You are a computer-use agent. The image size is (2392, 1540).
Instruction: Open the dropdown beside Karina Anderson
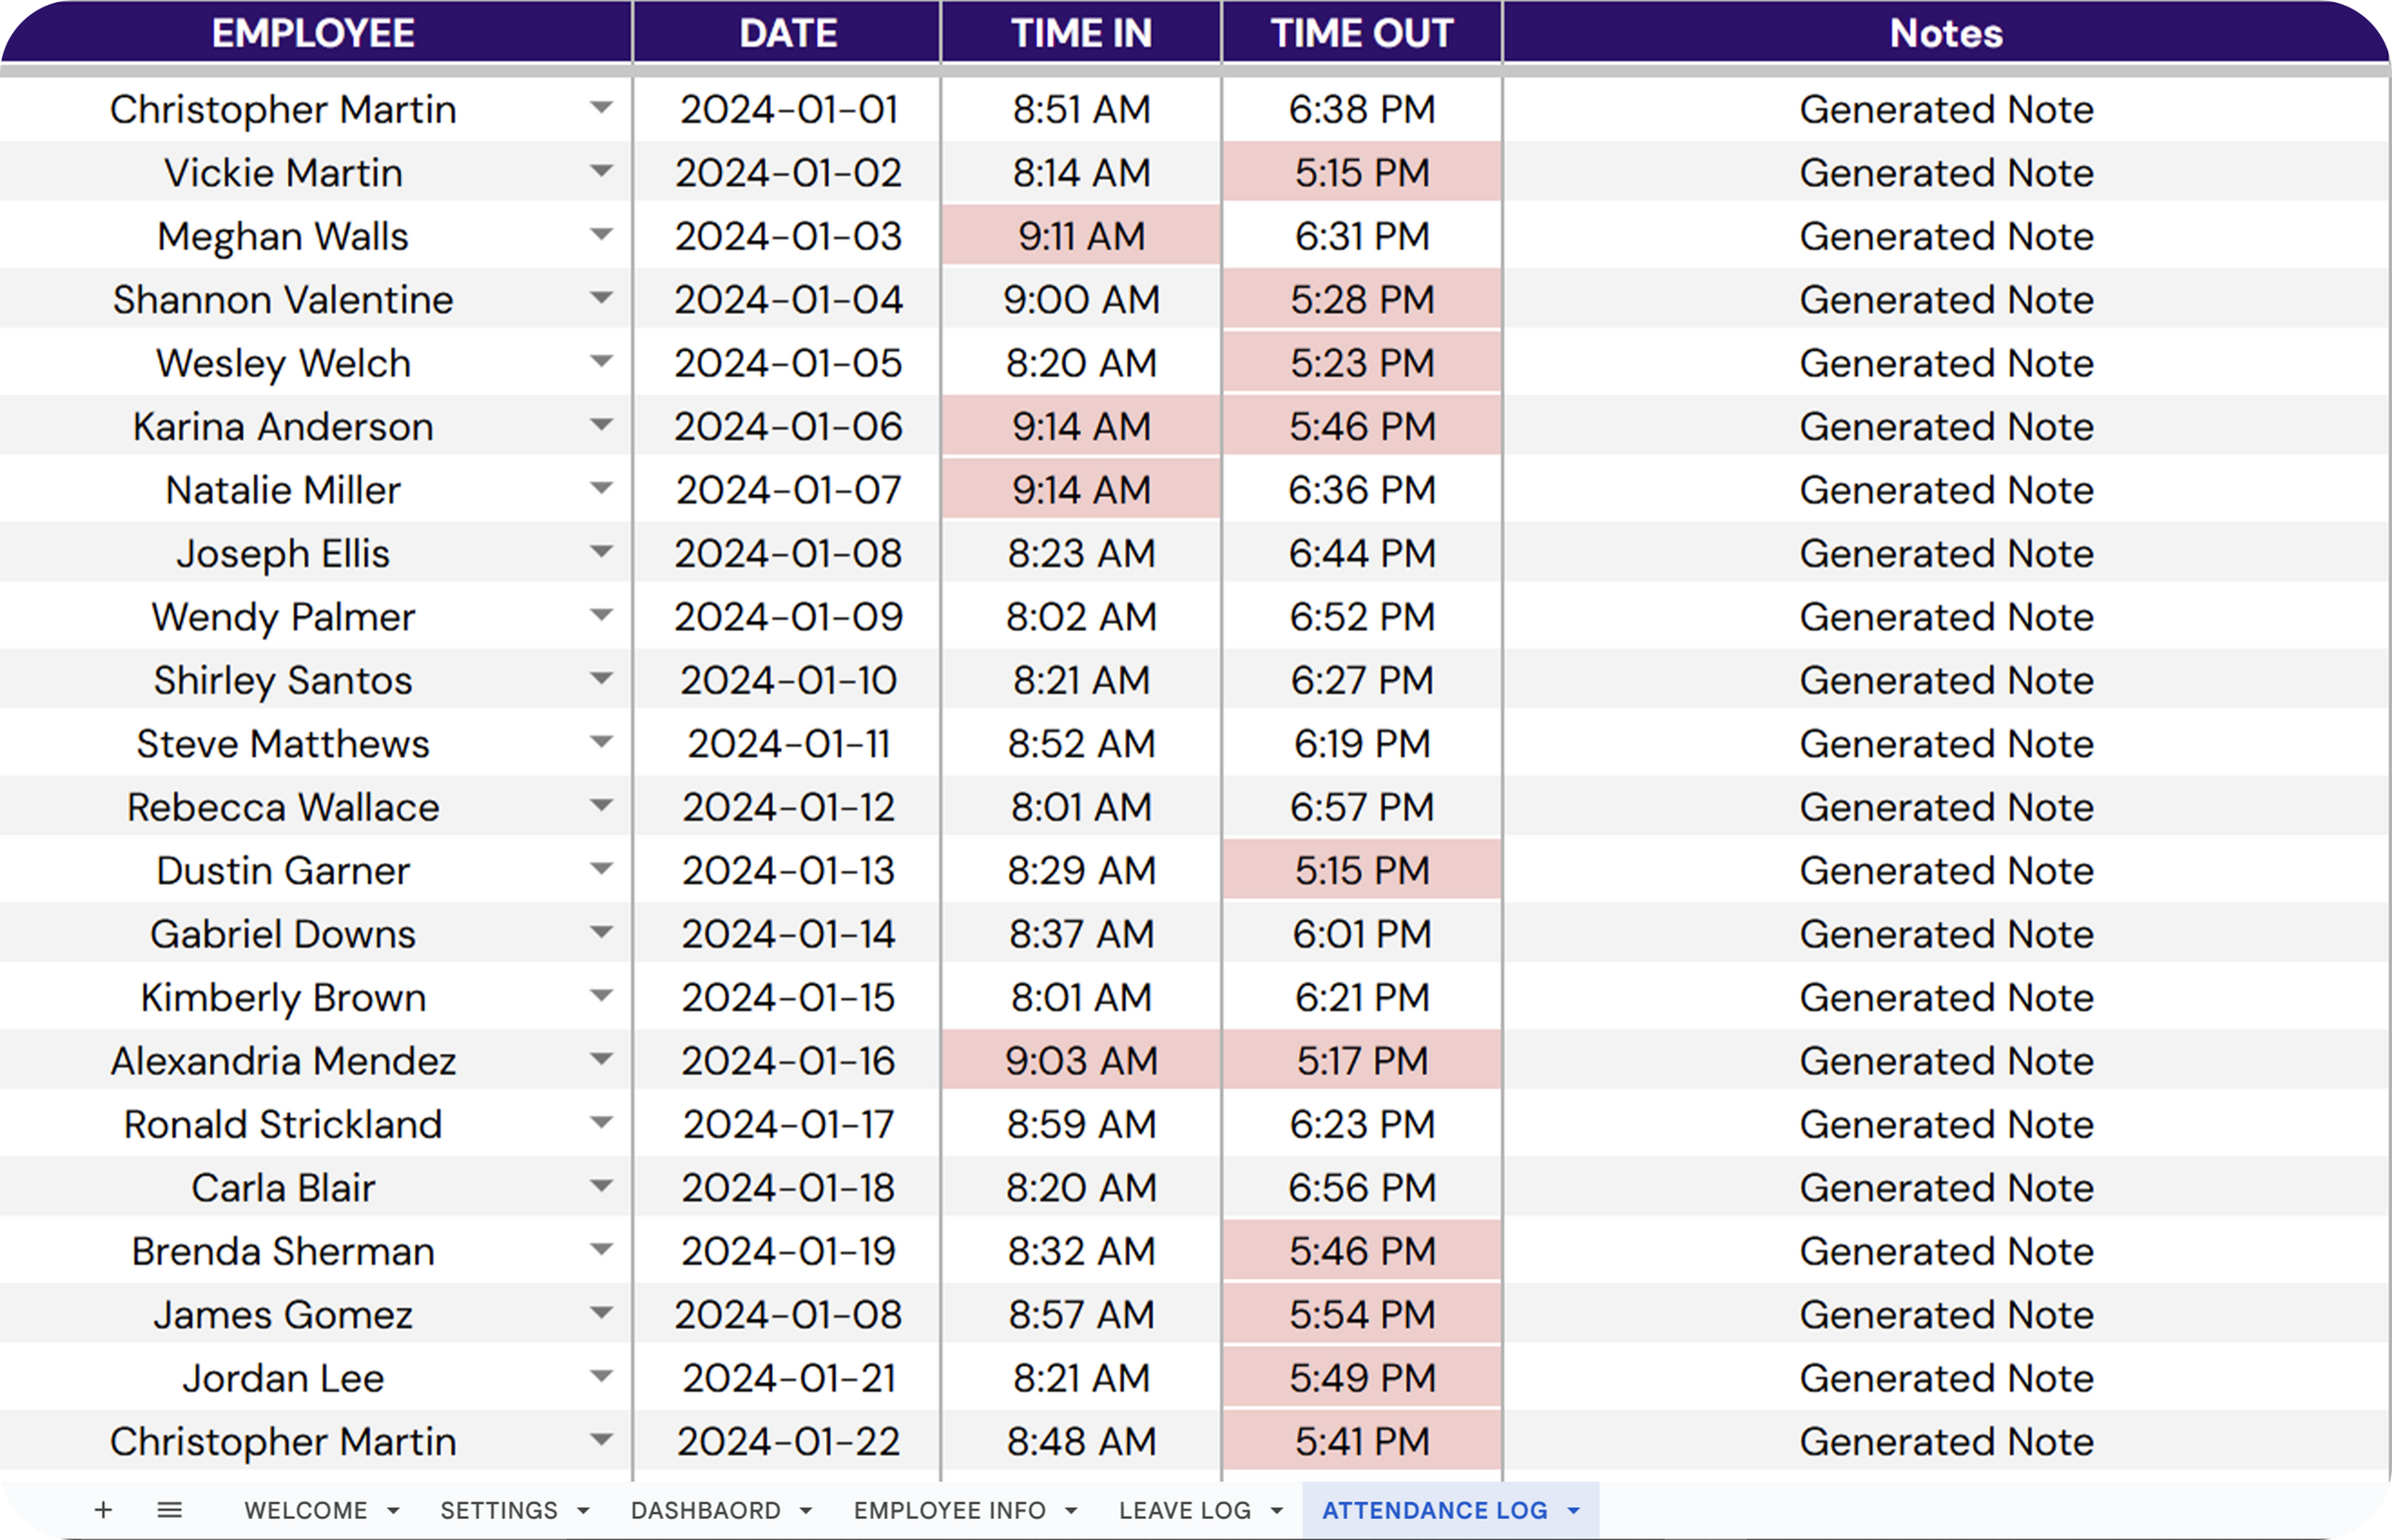[x=601, y=425]
